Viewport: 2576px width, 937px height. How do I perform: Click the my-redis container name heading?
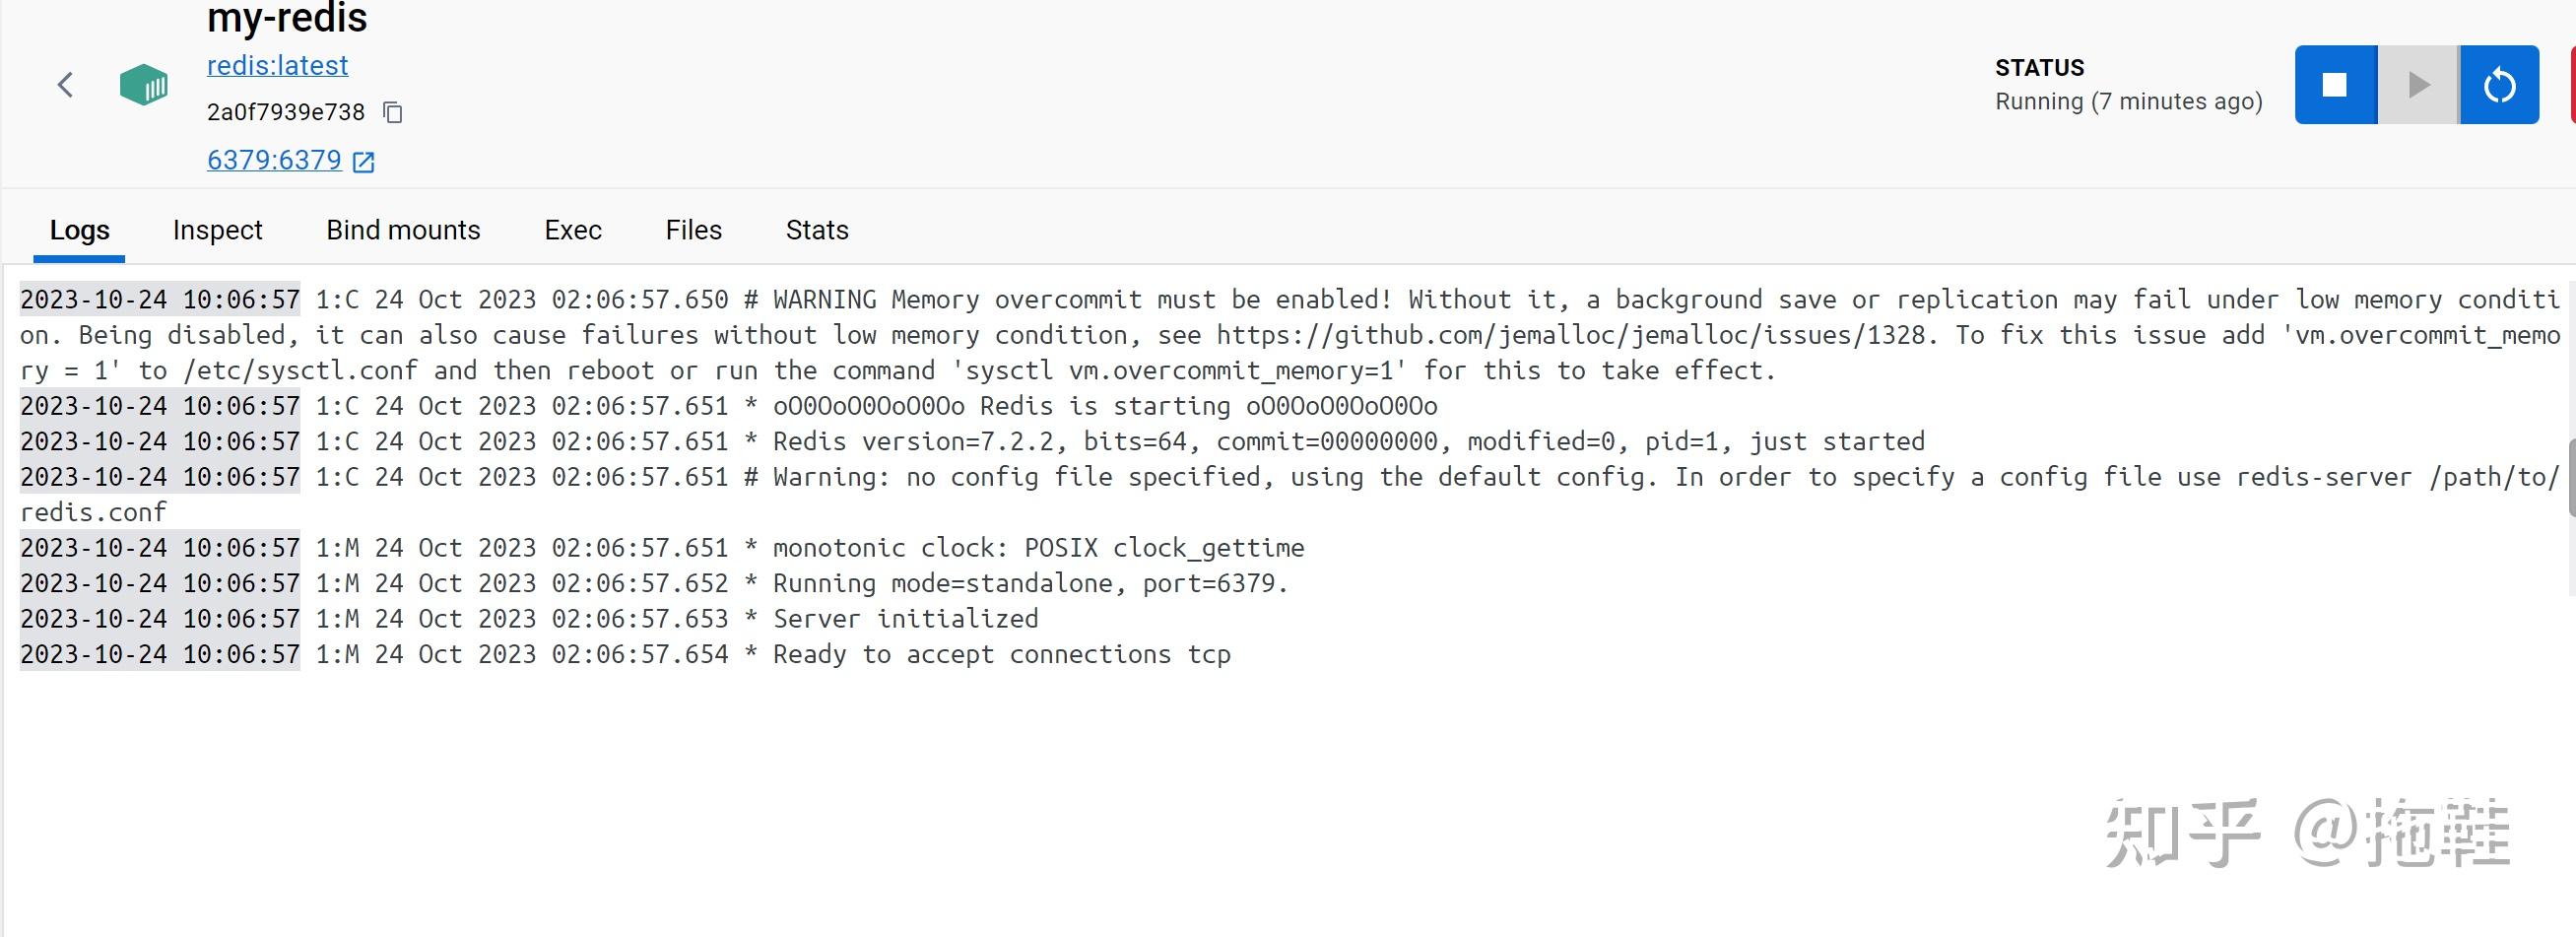pos(287,18)
